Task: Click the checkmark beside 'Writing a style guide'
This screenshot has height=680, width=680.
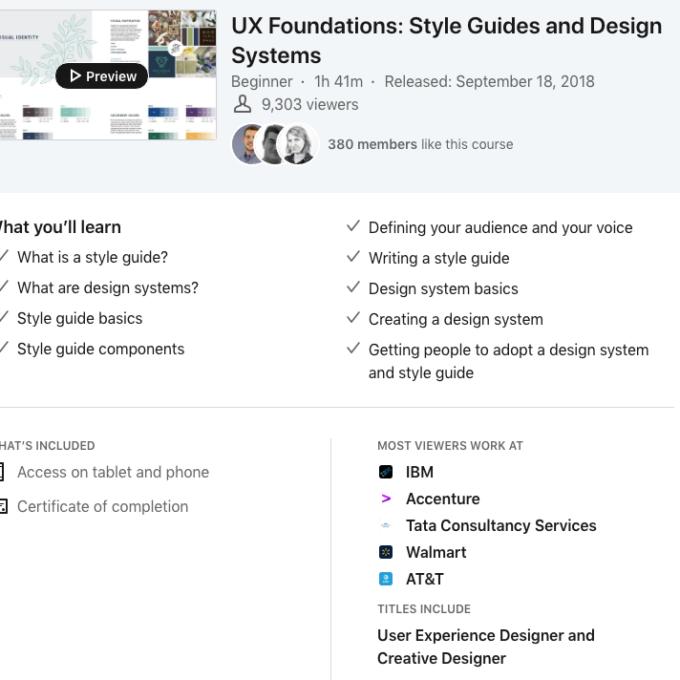Action: click(353, 258)
